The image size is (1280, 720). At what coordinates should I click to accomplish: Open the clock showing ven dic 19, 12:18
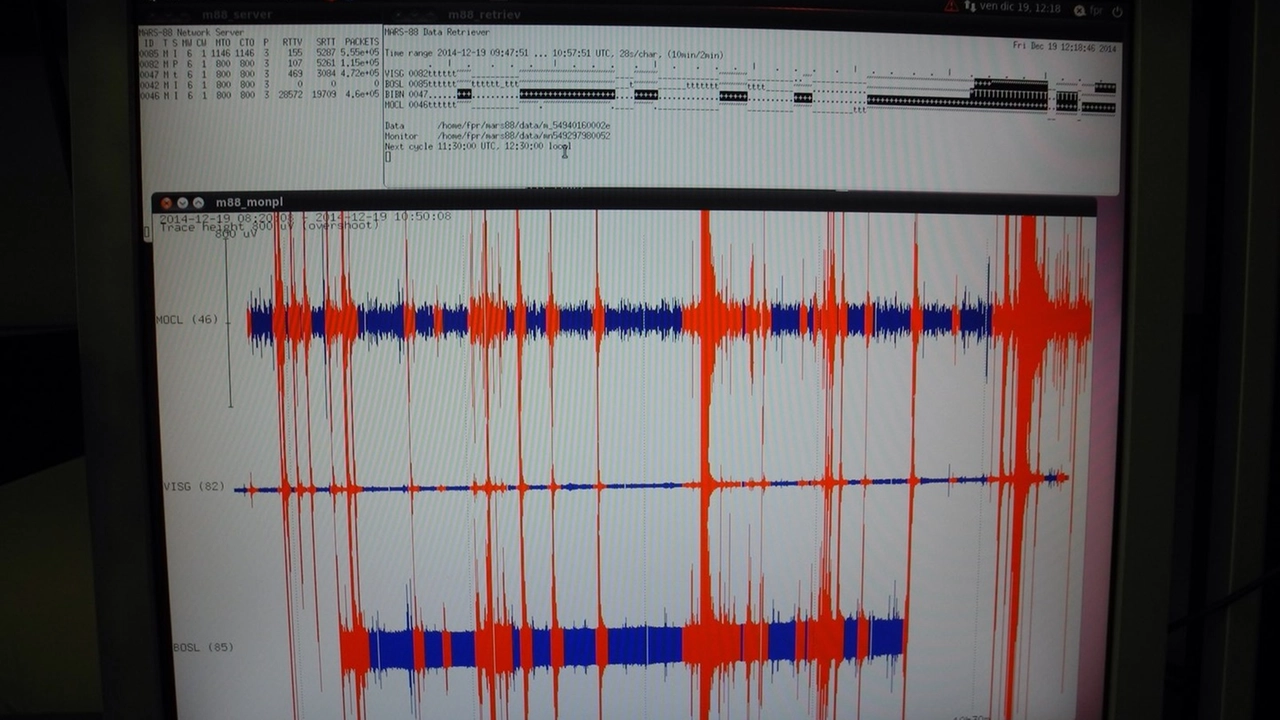[1022, 9]
